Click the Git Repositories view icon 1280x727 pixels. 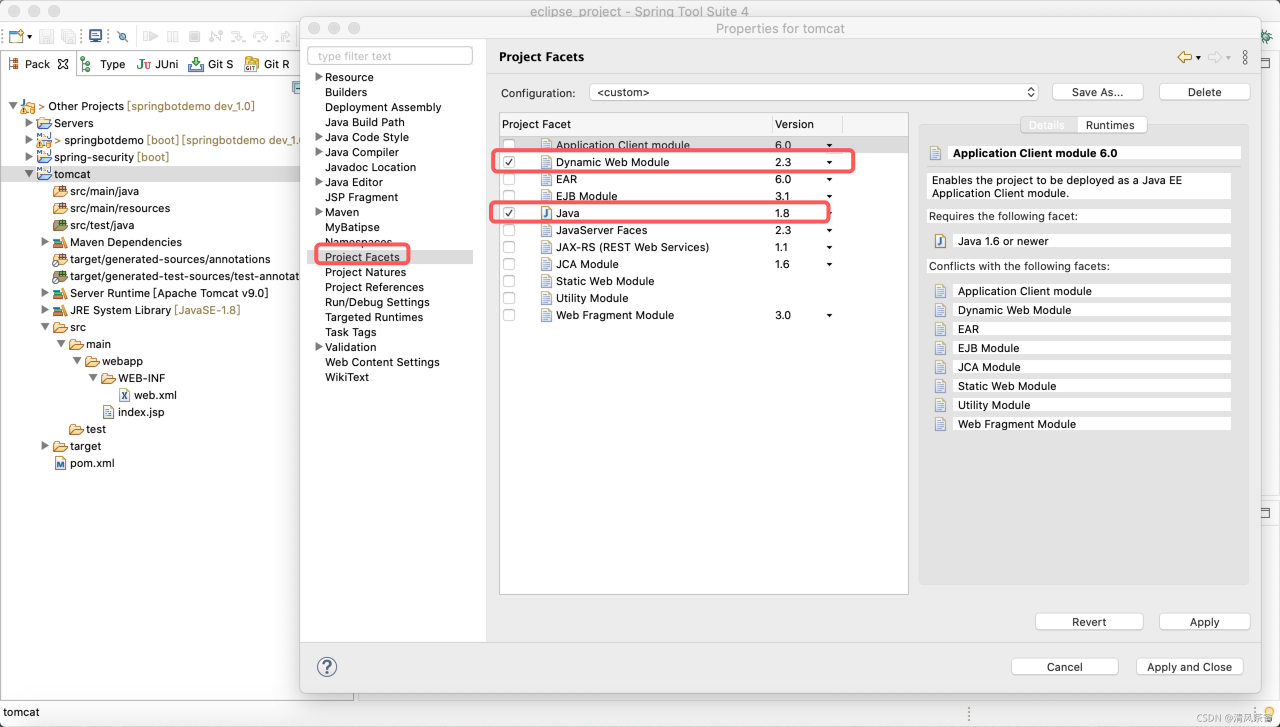tap(252, 64)
